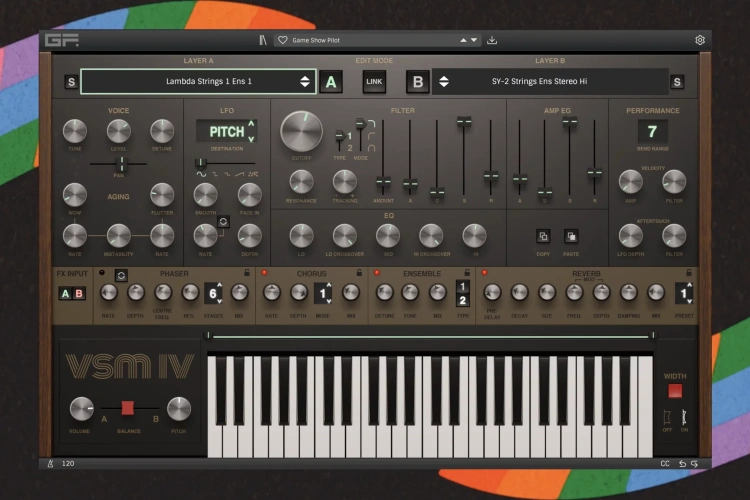Screen dimensions: 750x500
Task: Step to previous preset with up arrow
Action: (x=463, y=40)
